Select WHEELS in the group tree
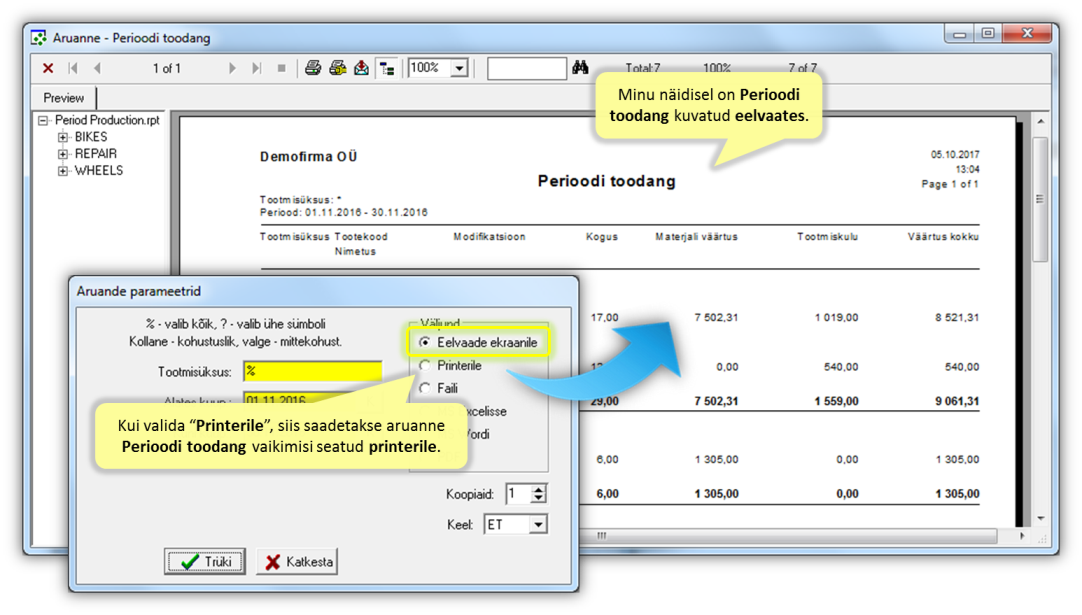This screenshot has width=1082, height=615. 99,170
